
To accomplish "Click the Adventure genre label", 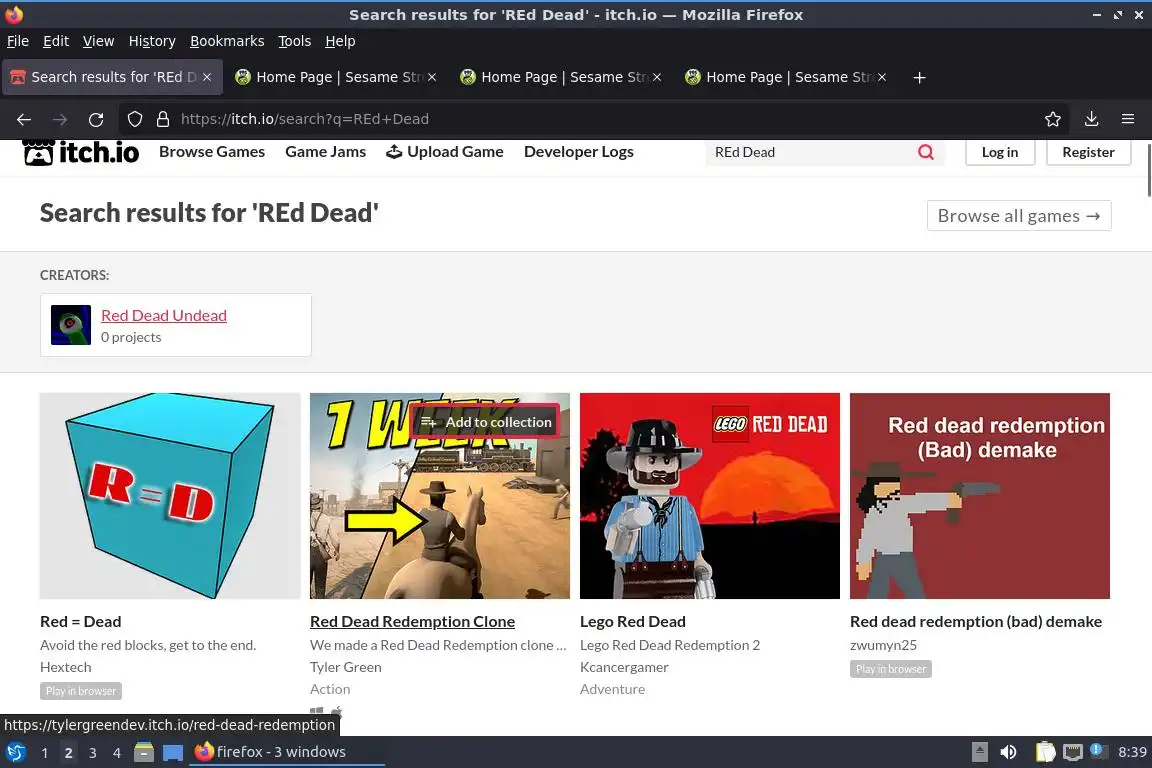I will pyautogui.click(x=613, y=689).
